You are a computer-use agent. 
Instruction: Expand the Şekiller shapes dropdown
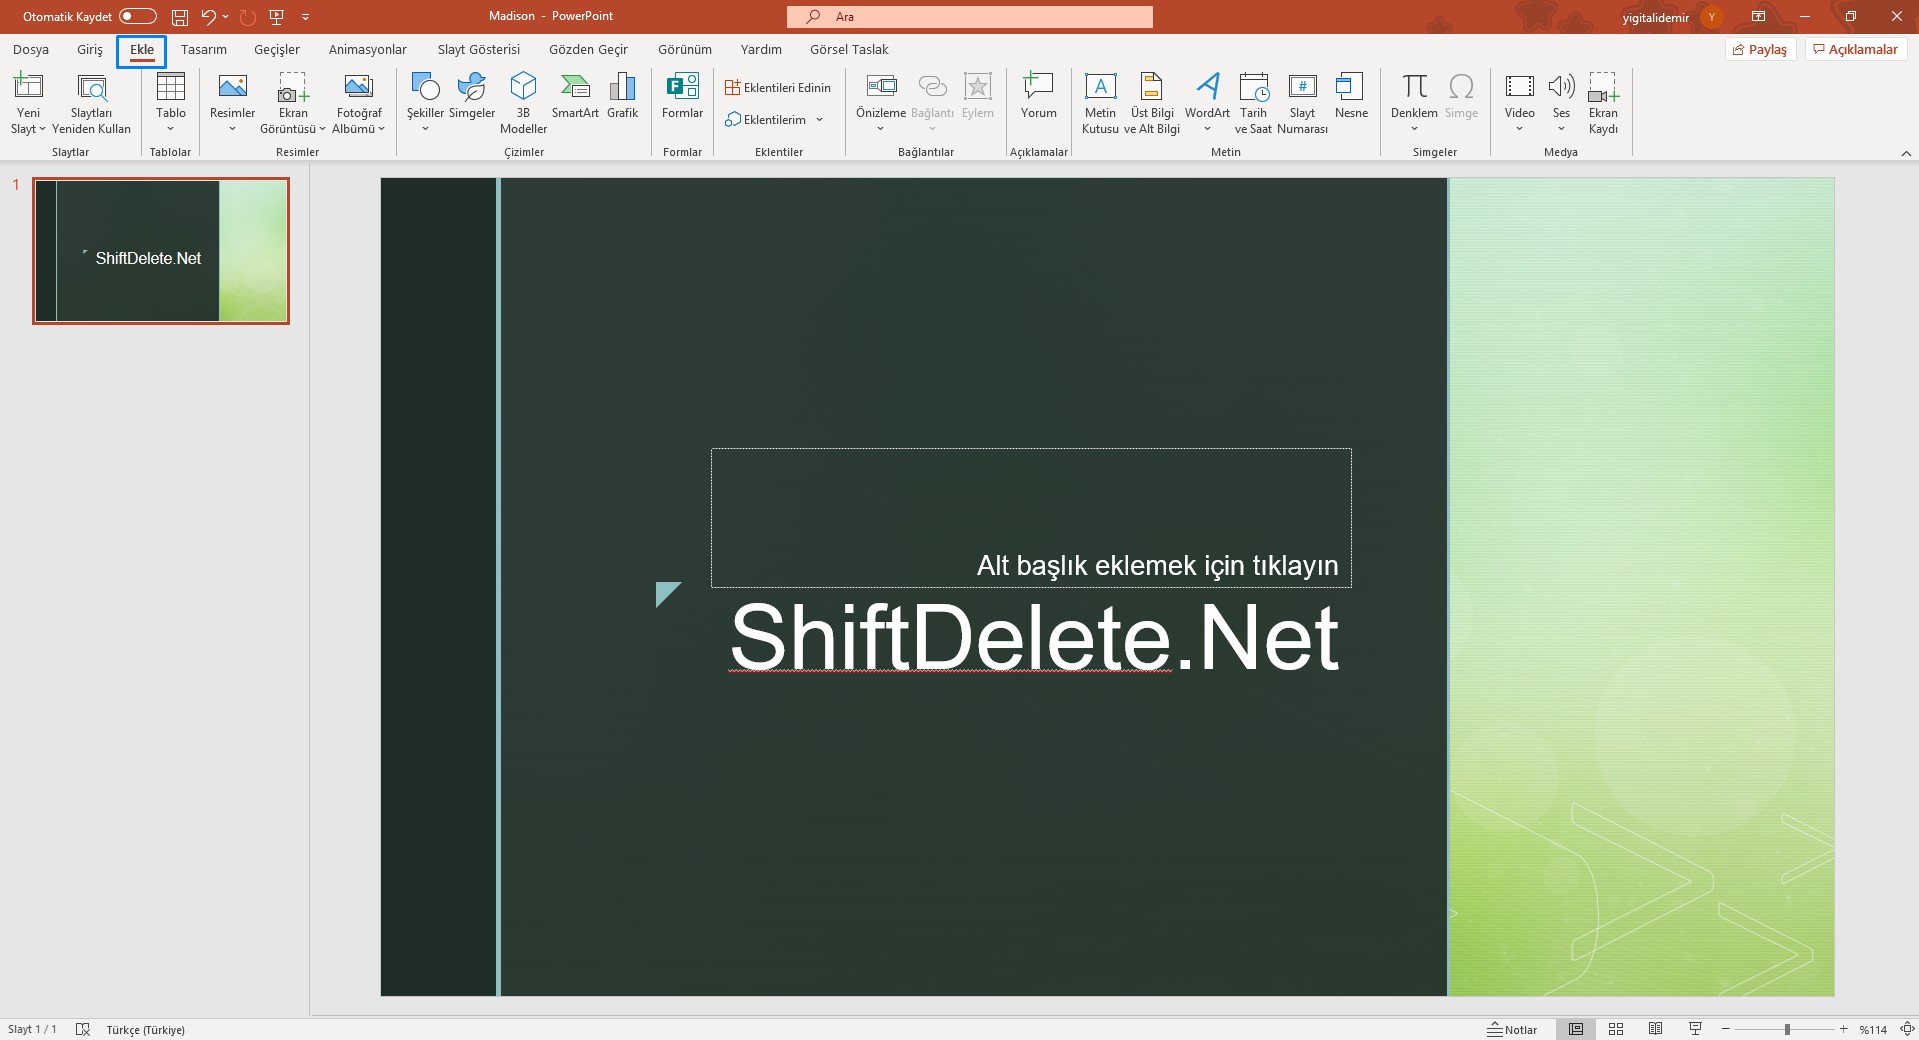point(425,129)
